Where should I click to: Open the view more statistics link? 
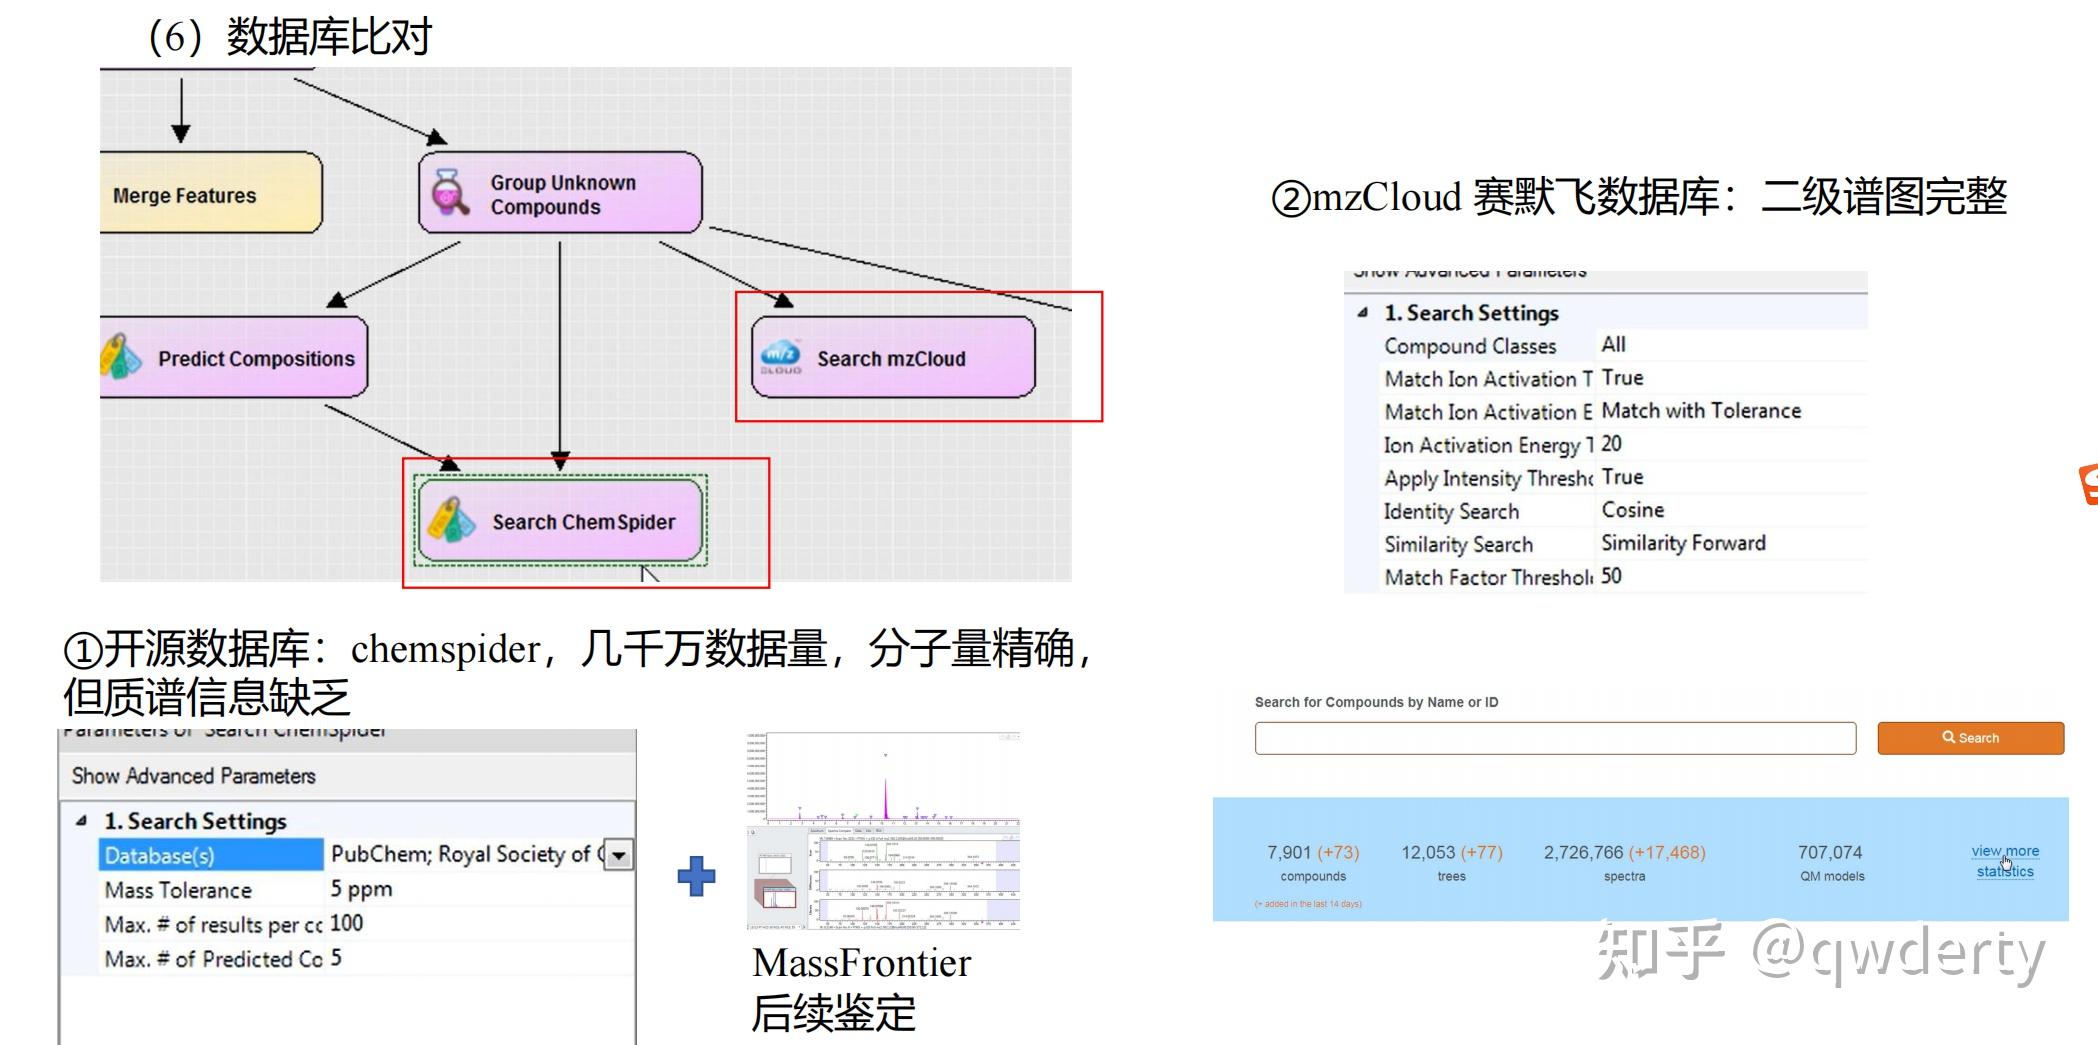2003,860
